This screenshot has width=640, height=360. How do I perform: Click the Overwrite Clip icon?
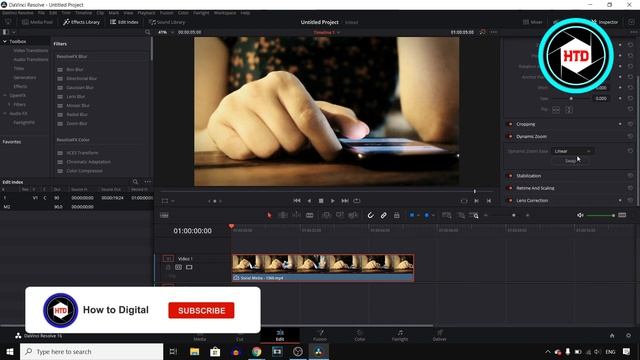340,215
